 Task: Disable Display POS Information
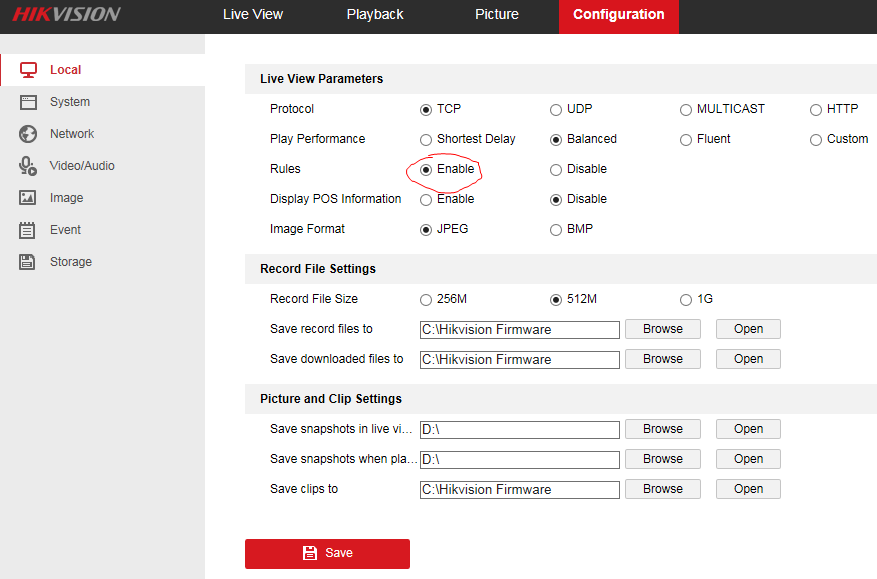(555, 200)
